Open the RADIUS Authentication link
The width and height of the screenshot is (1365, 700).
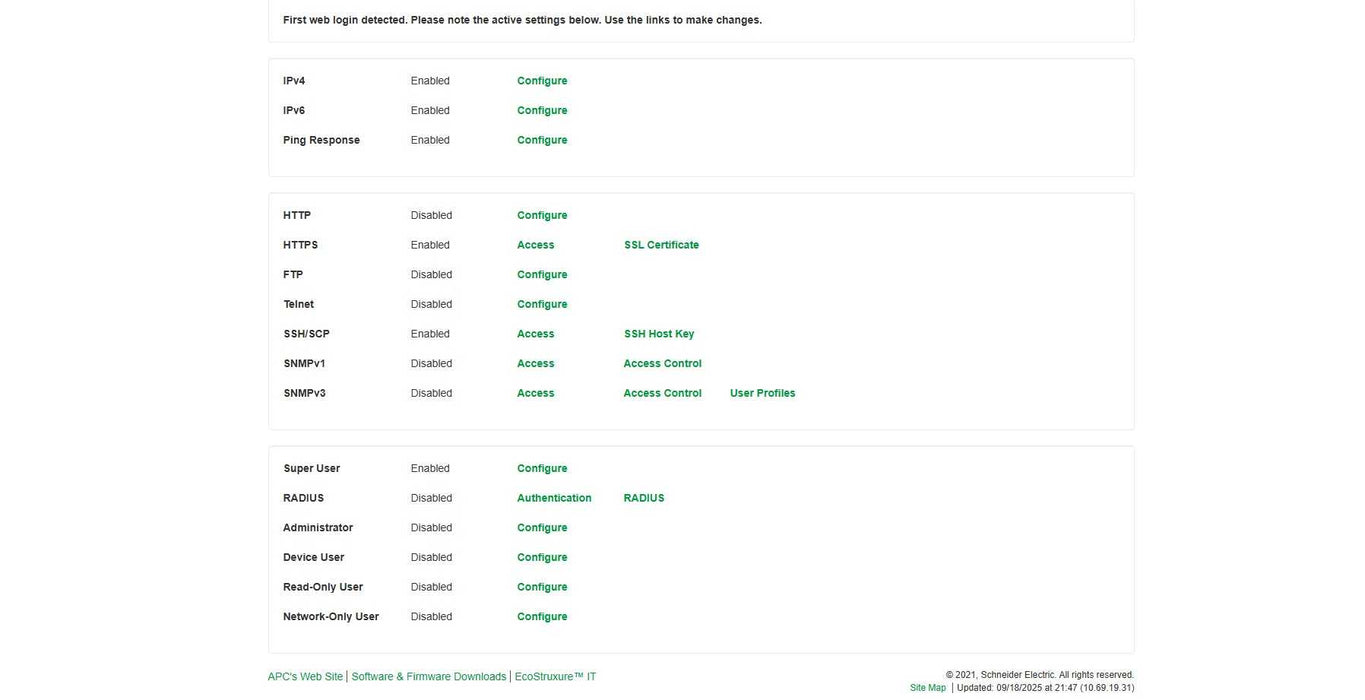[x=554, y=498]
